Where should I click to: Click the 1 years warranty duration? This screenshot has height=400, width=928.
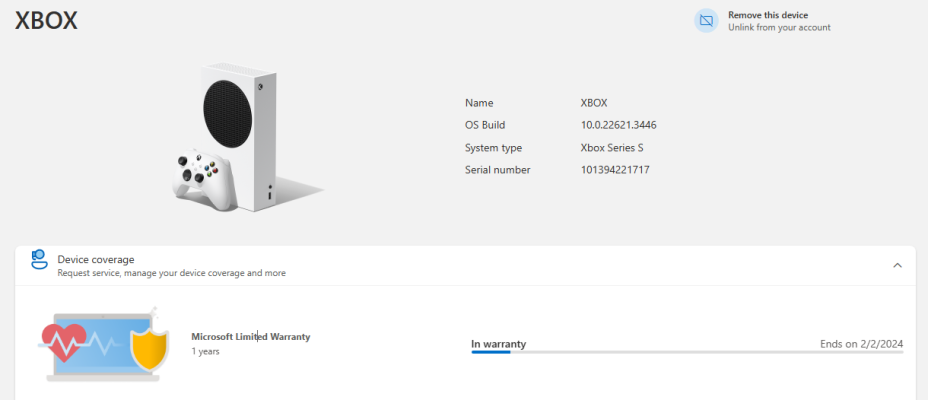pyautogui.click(x=205, y=351)
